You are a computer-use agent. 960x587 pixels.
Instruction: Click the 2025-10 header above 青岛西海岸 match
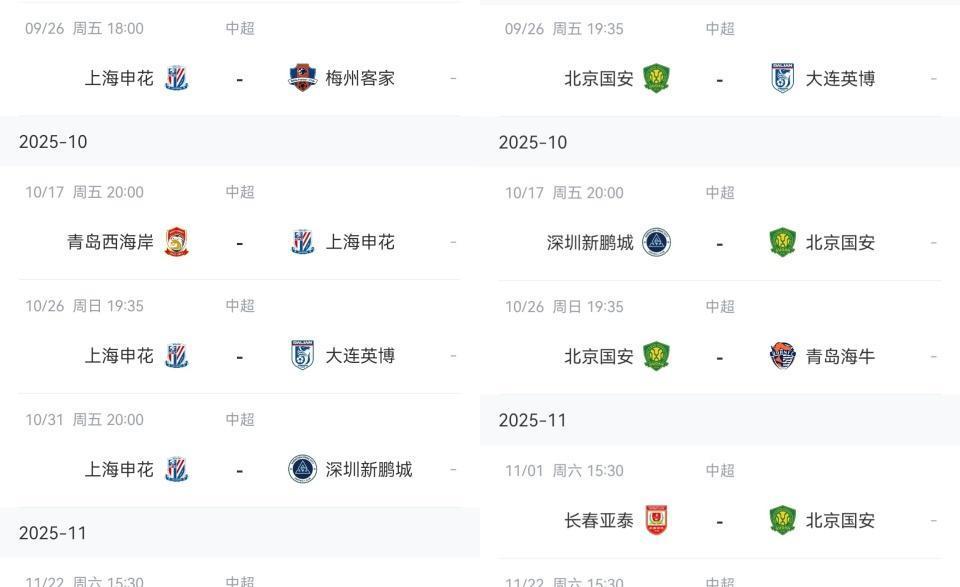coord(53,142)
